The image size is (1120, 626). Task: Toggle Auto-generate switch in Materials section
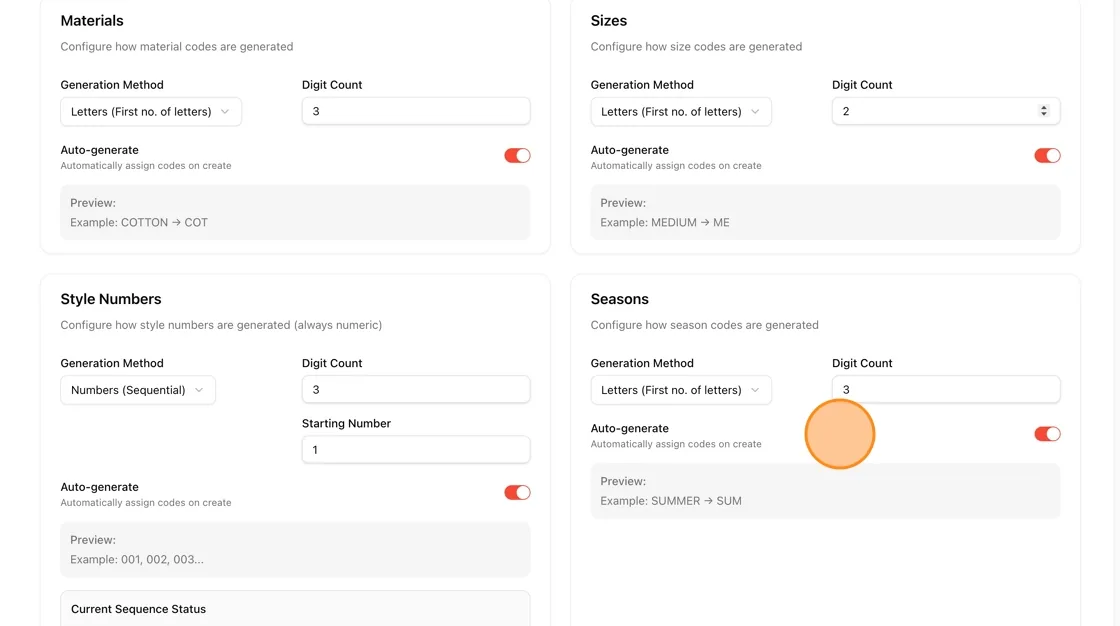click(517, 155)
